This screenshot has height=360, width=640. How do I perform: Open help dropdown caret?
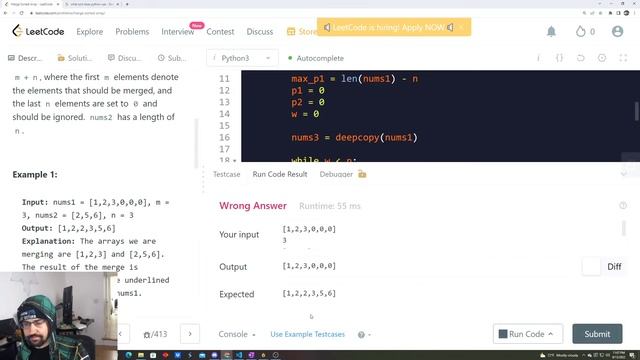pos(369,335)
